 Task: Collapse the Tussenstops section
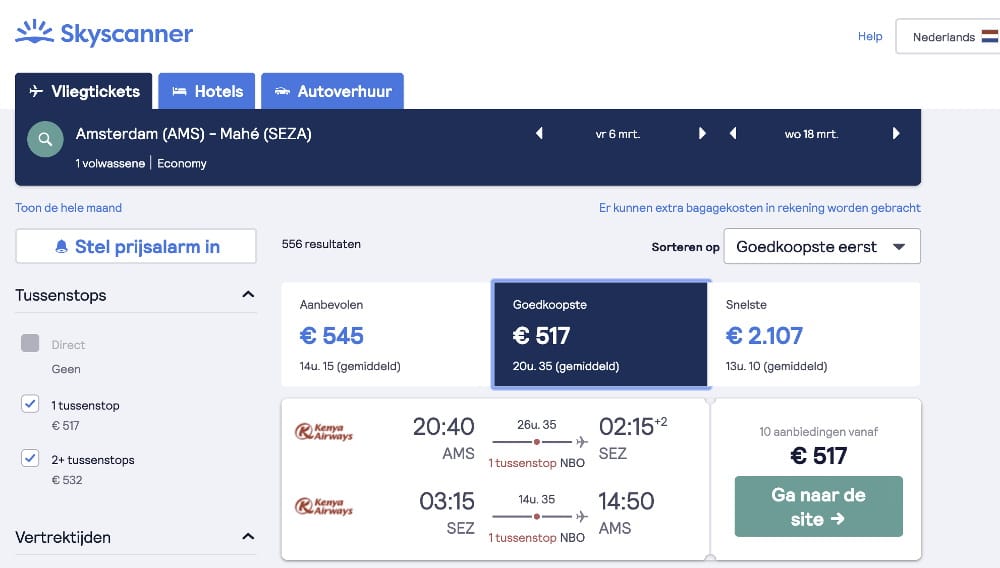[248, 295]
